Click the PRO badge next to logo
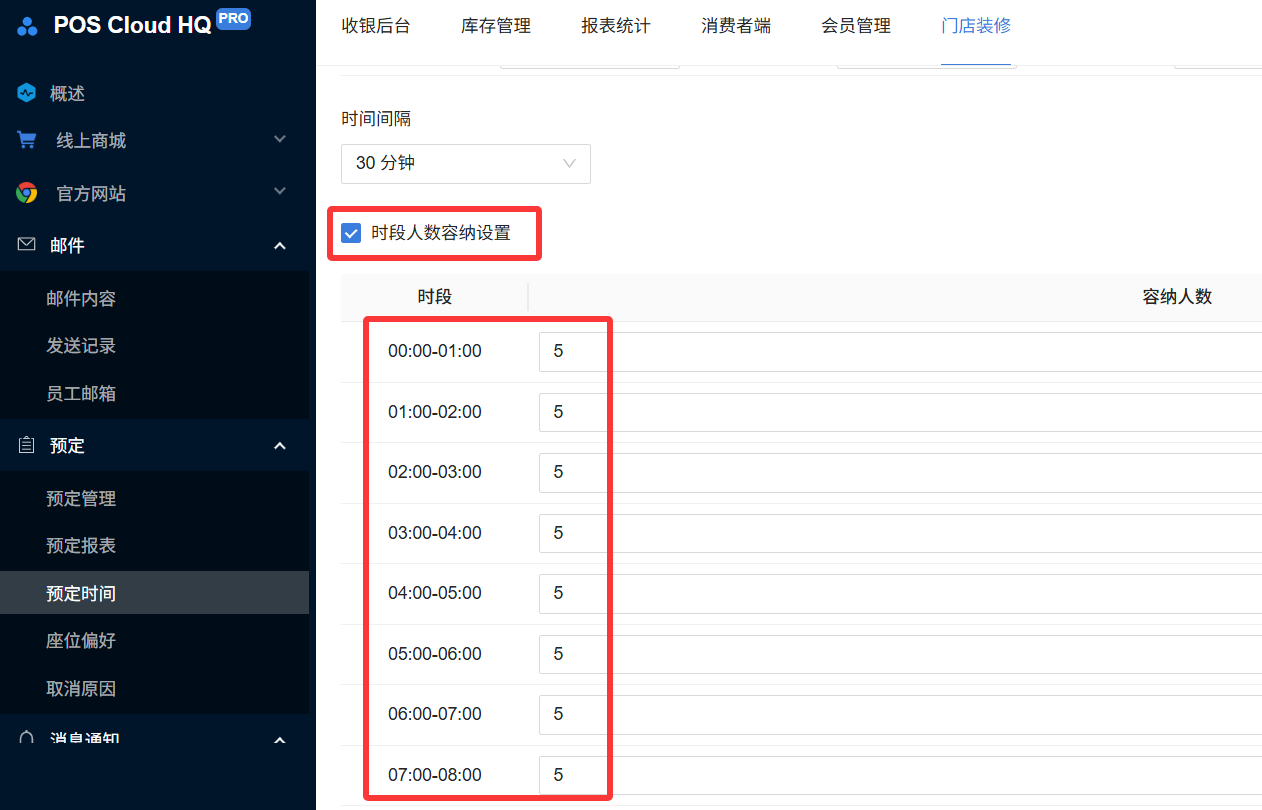Screen dimensions: 1262x810 [x=233, y=18]
